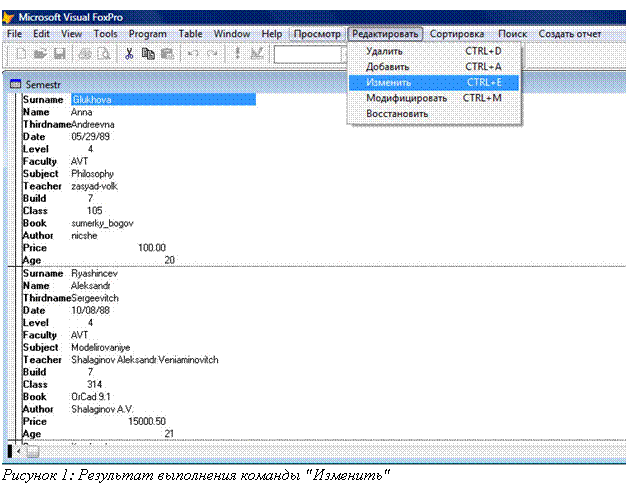This screenshot has height=487, width=628.
Task: Click the Name value Anna
Action: tap(82, 112)
